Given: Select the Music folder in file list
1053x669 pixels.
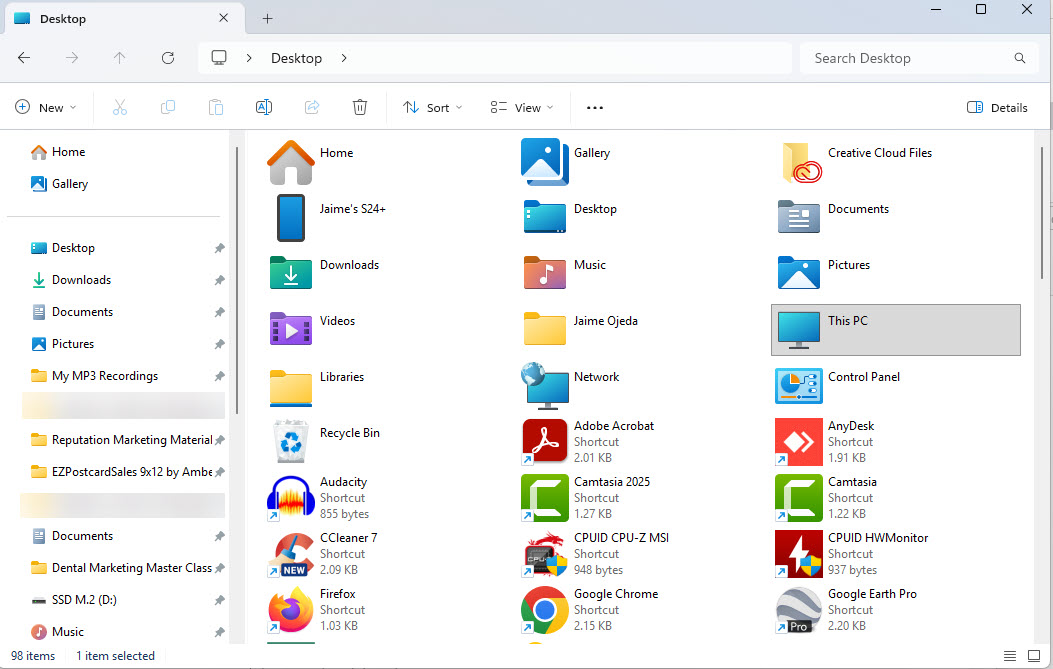Looking at the screenshot, I should (x=545, y=273).
